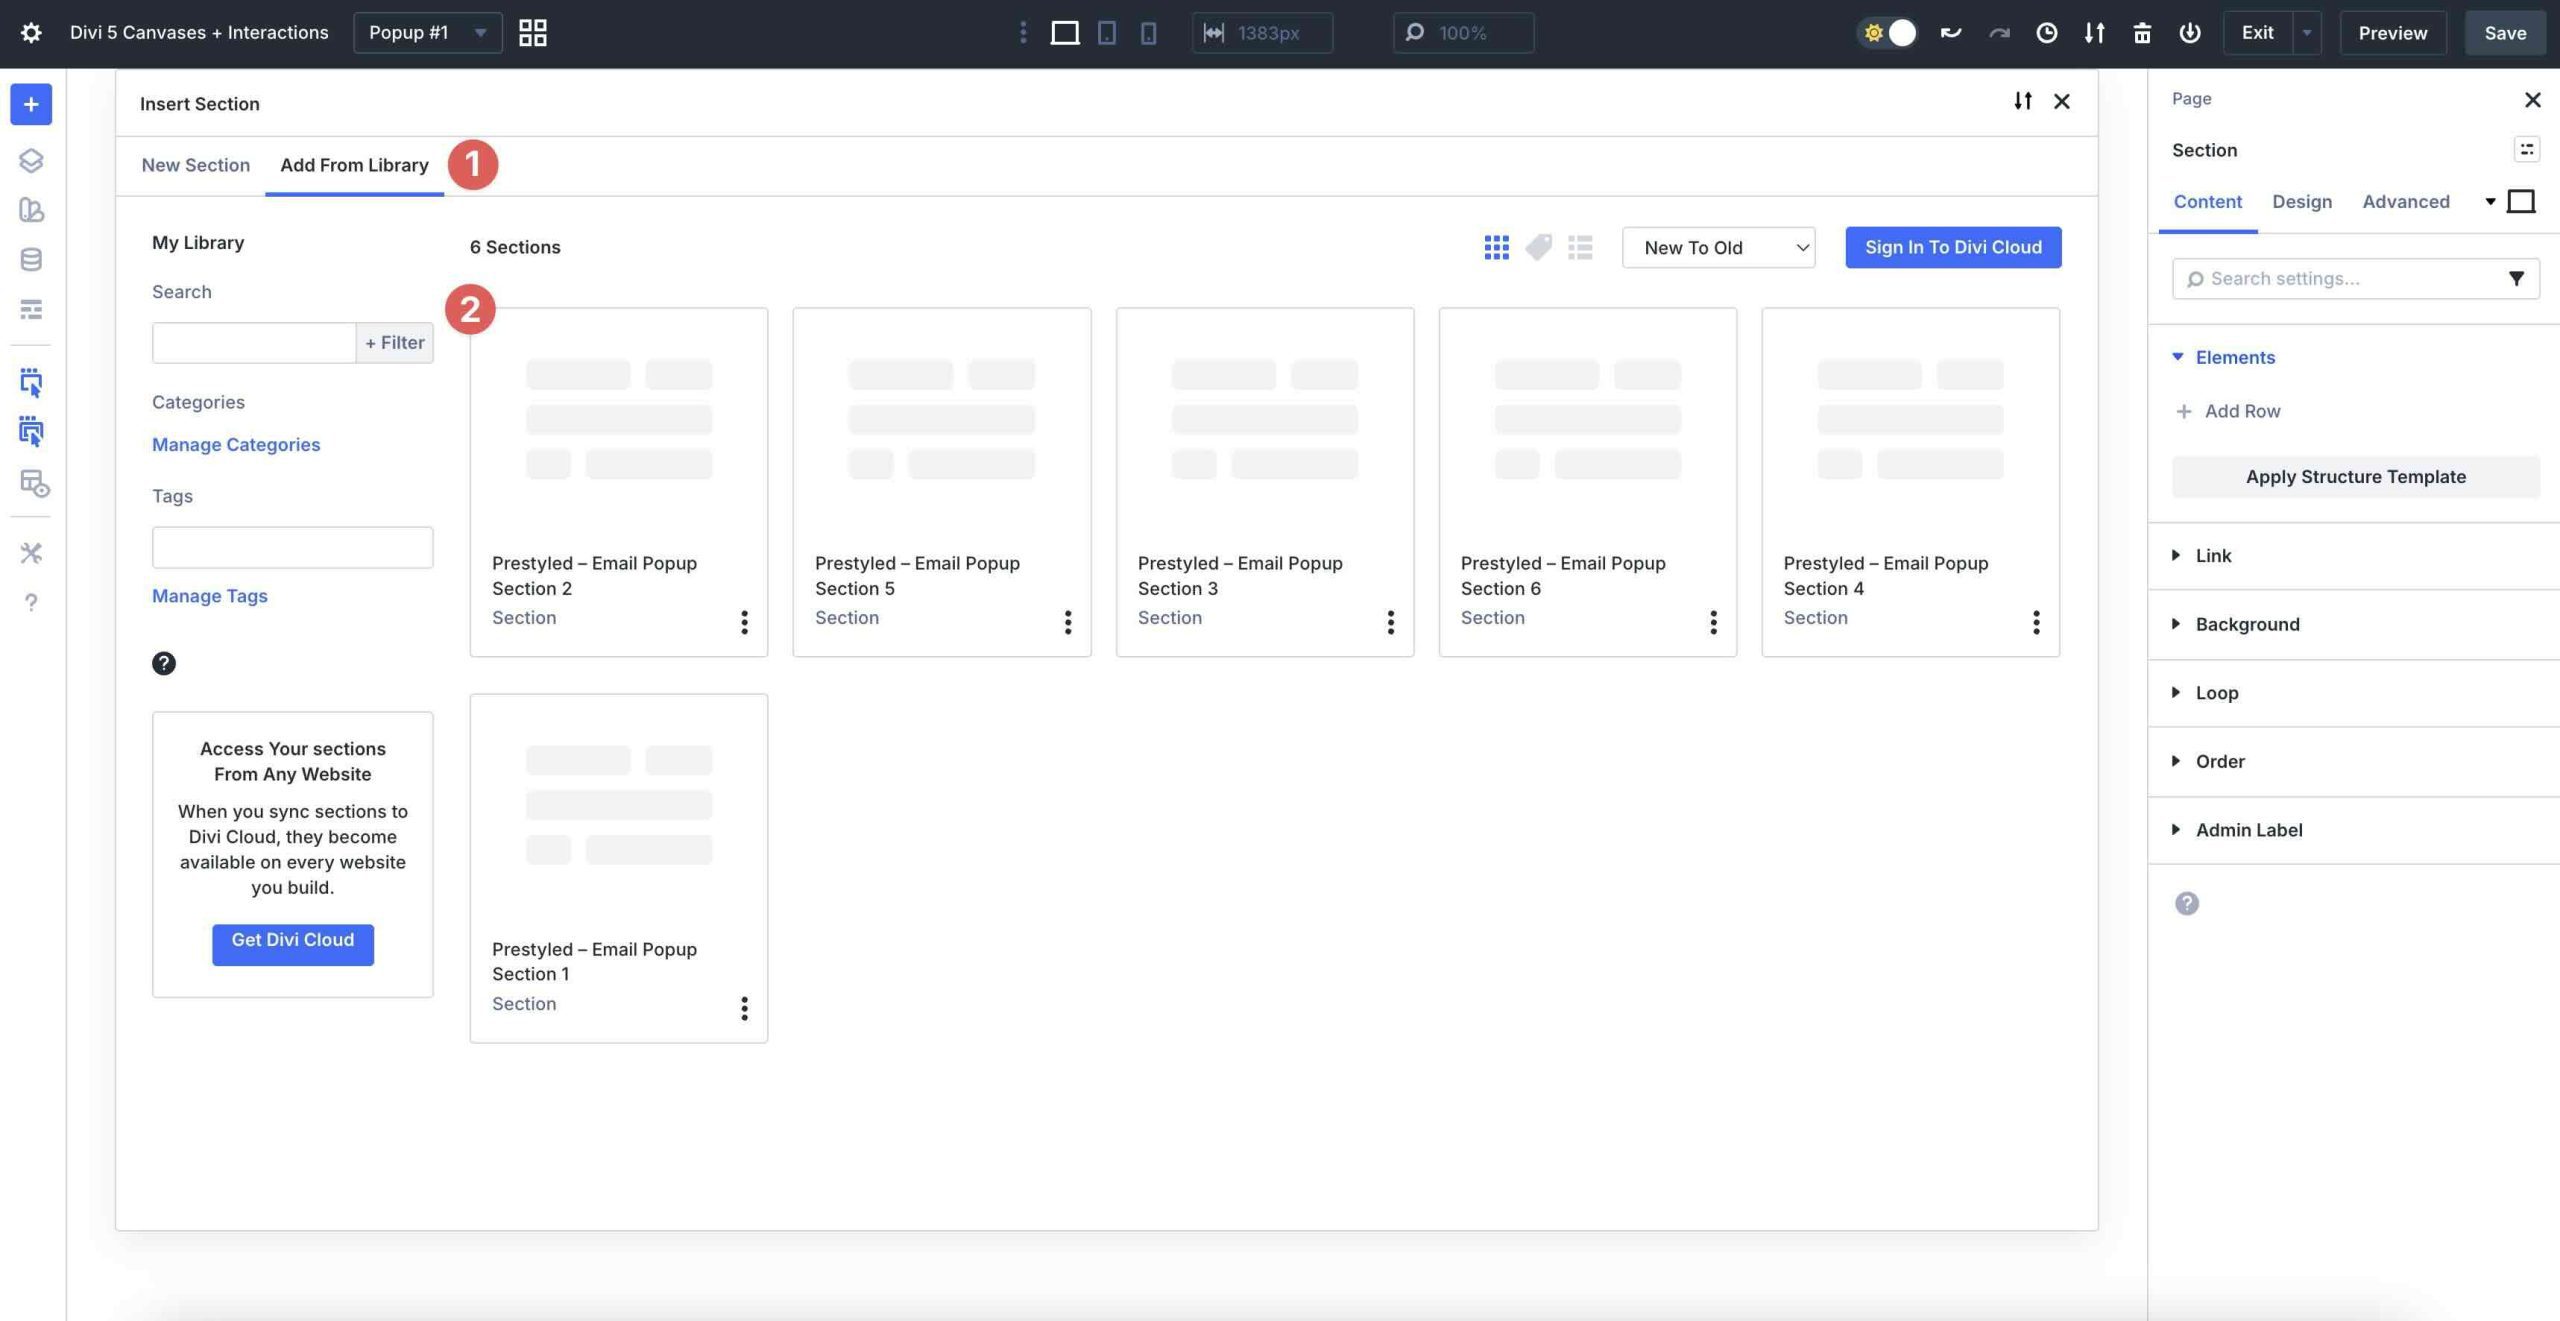Select Prestyled Email Popup Section 3 thumbnail
This screenshot has width=2560, height=1321.
click(x=1264, y=420)
